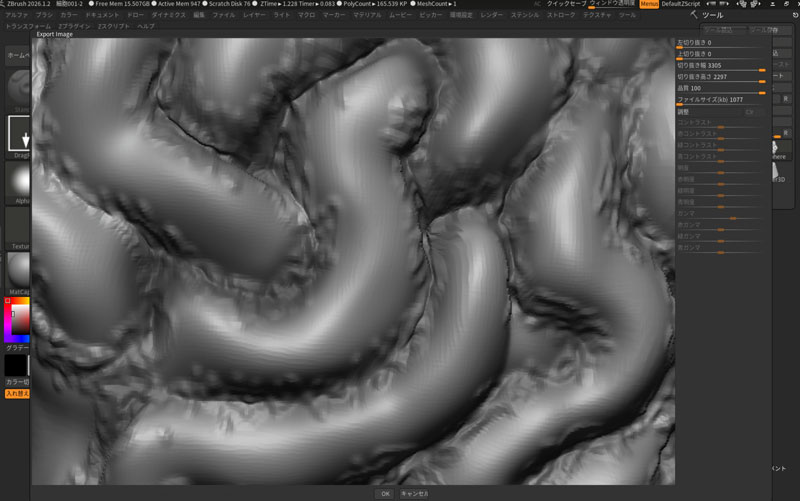Click the ツール palette icon
This screenshot has width=800, height=501.
click(693, 15)
